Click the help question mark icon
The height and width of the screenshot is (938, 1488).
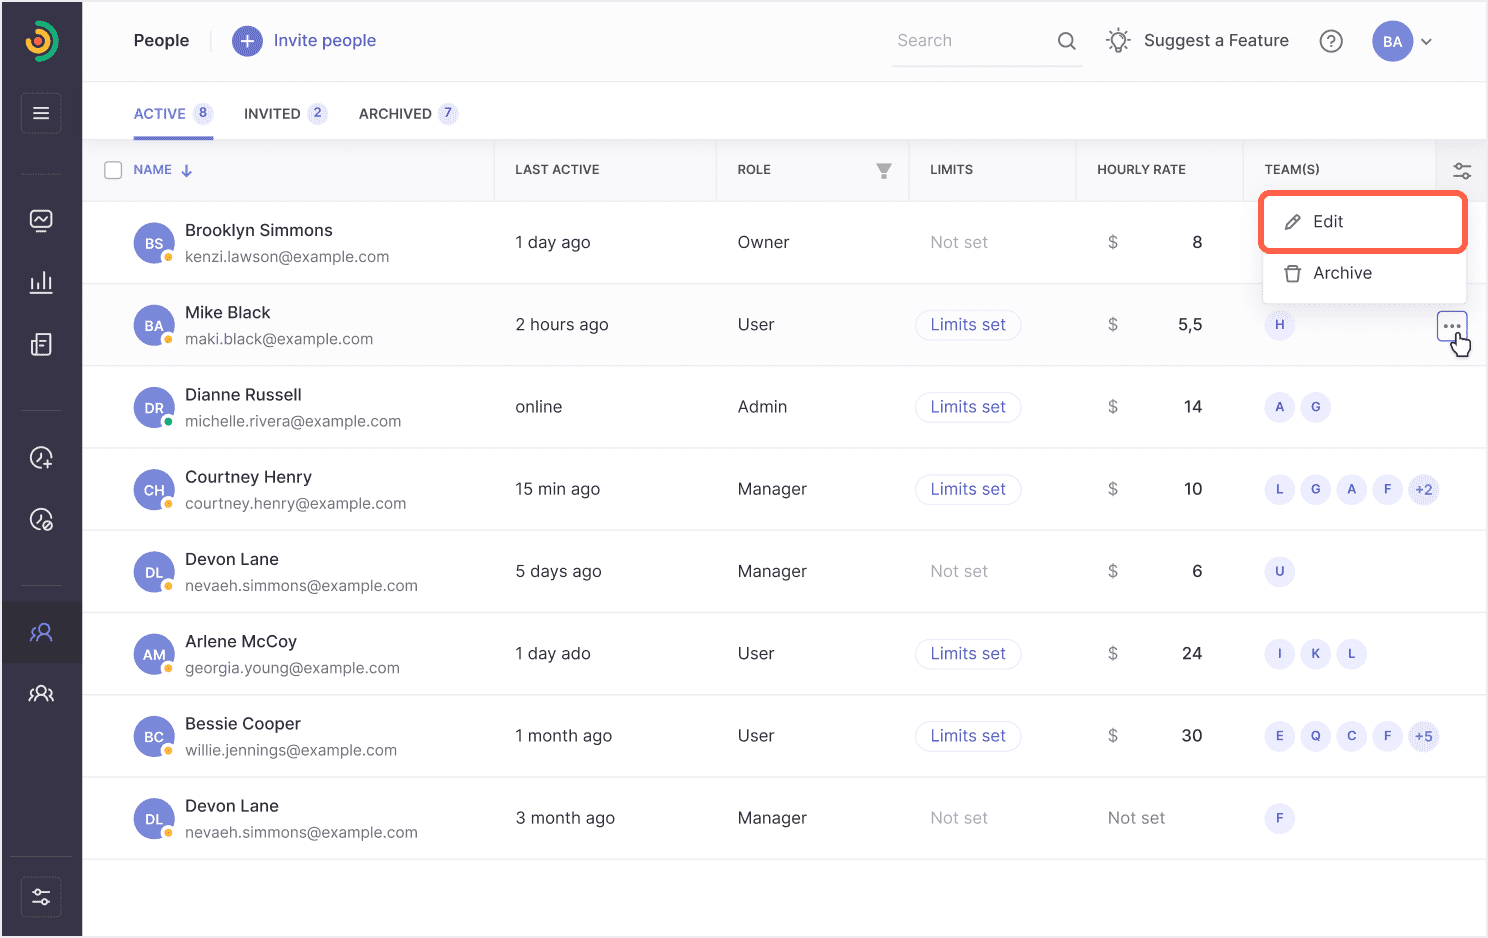click(1331, 41)
